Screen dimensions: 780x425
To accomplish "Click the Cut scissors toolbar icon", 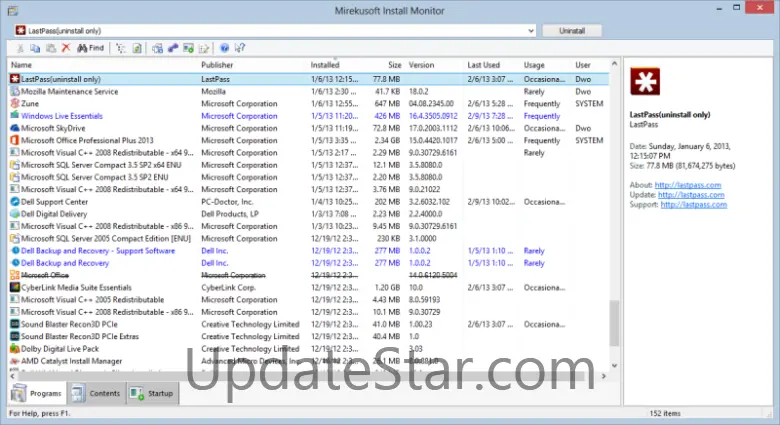I will coord(20,48).
